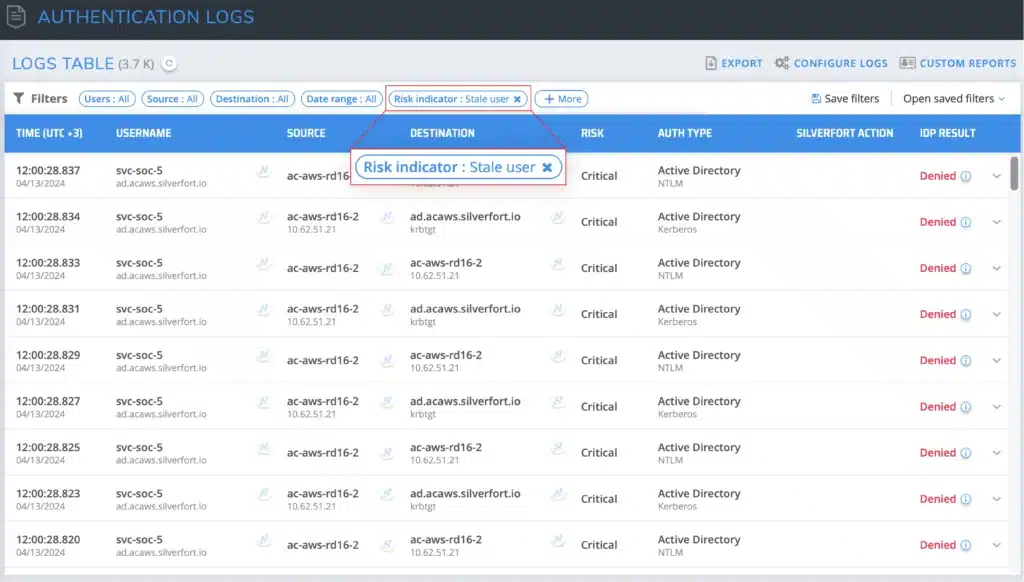
Task: Expand the 12:00:28.834 log row chevron
Action: tap(997, 222)
